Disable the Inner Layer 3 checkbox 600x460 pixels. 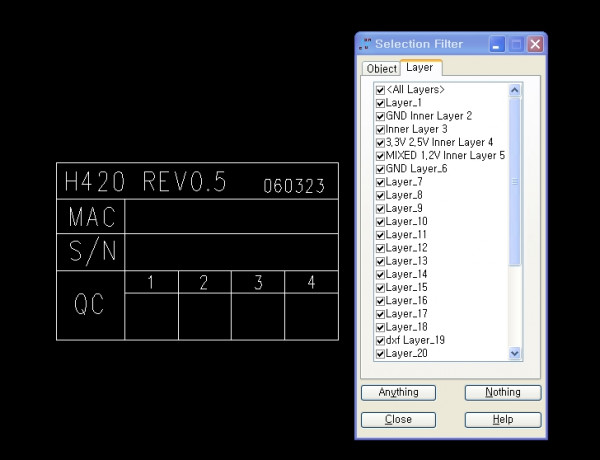(x=380, y=129)
